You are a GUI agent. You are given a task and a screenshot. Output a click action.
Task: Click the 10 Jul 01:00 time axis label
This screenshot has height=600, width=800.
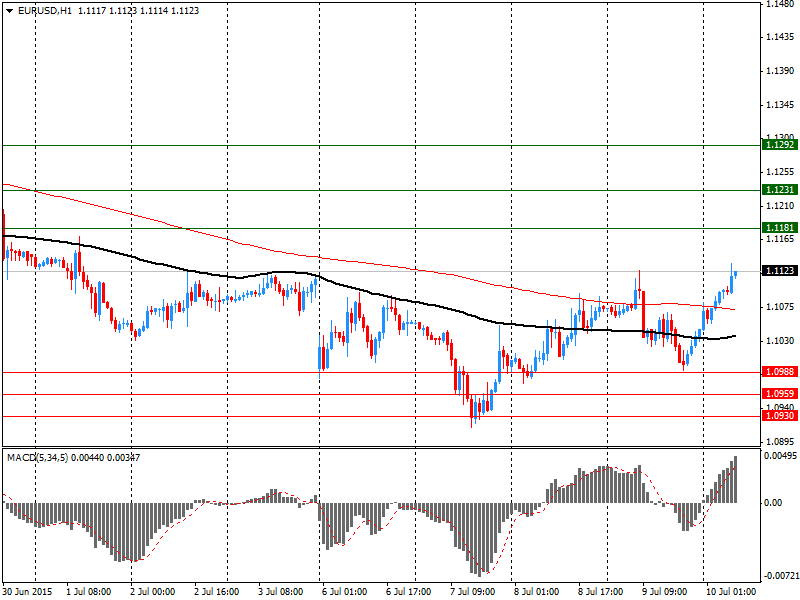coord(731,592)
